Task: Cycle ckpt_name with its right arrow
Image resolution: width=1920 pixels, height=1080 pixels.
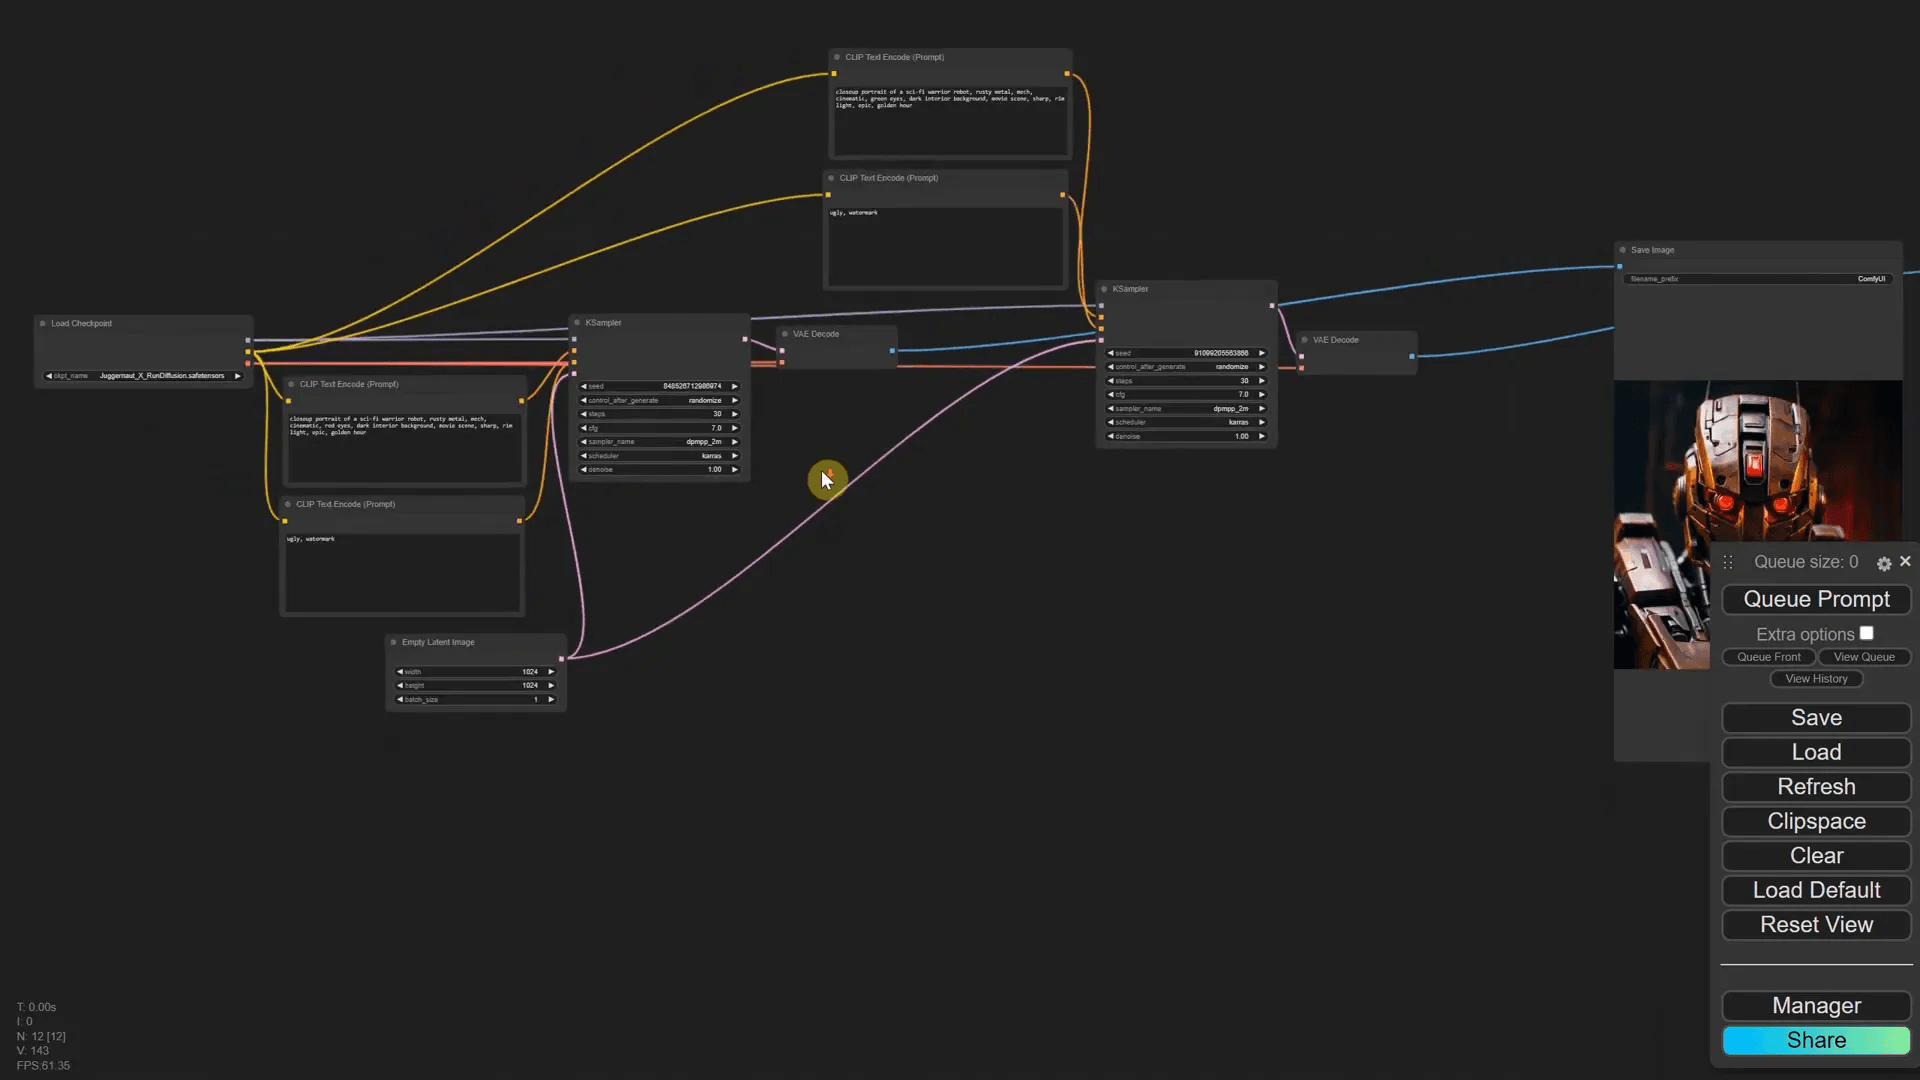Action: [238, 375]
